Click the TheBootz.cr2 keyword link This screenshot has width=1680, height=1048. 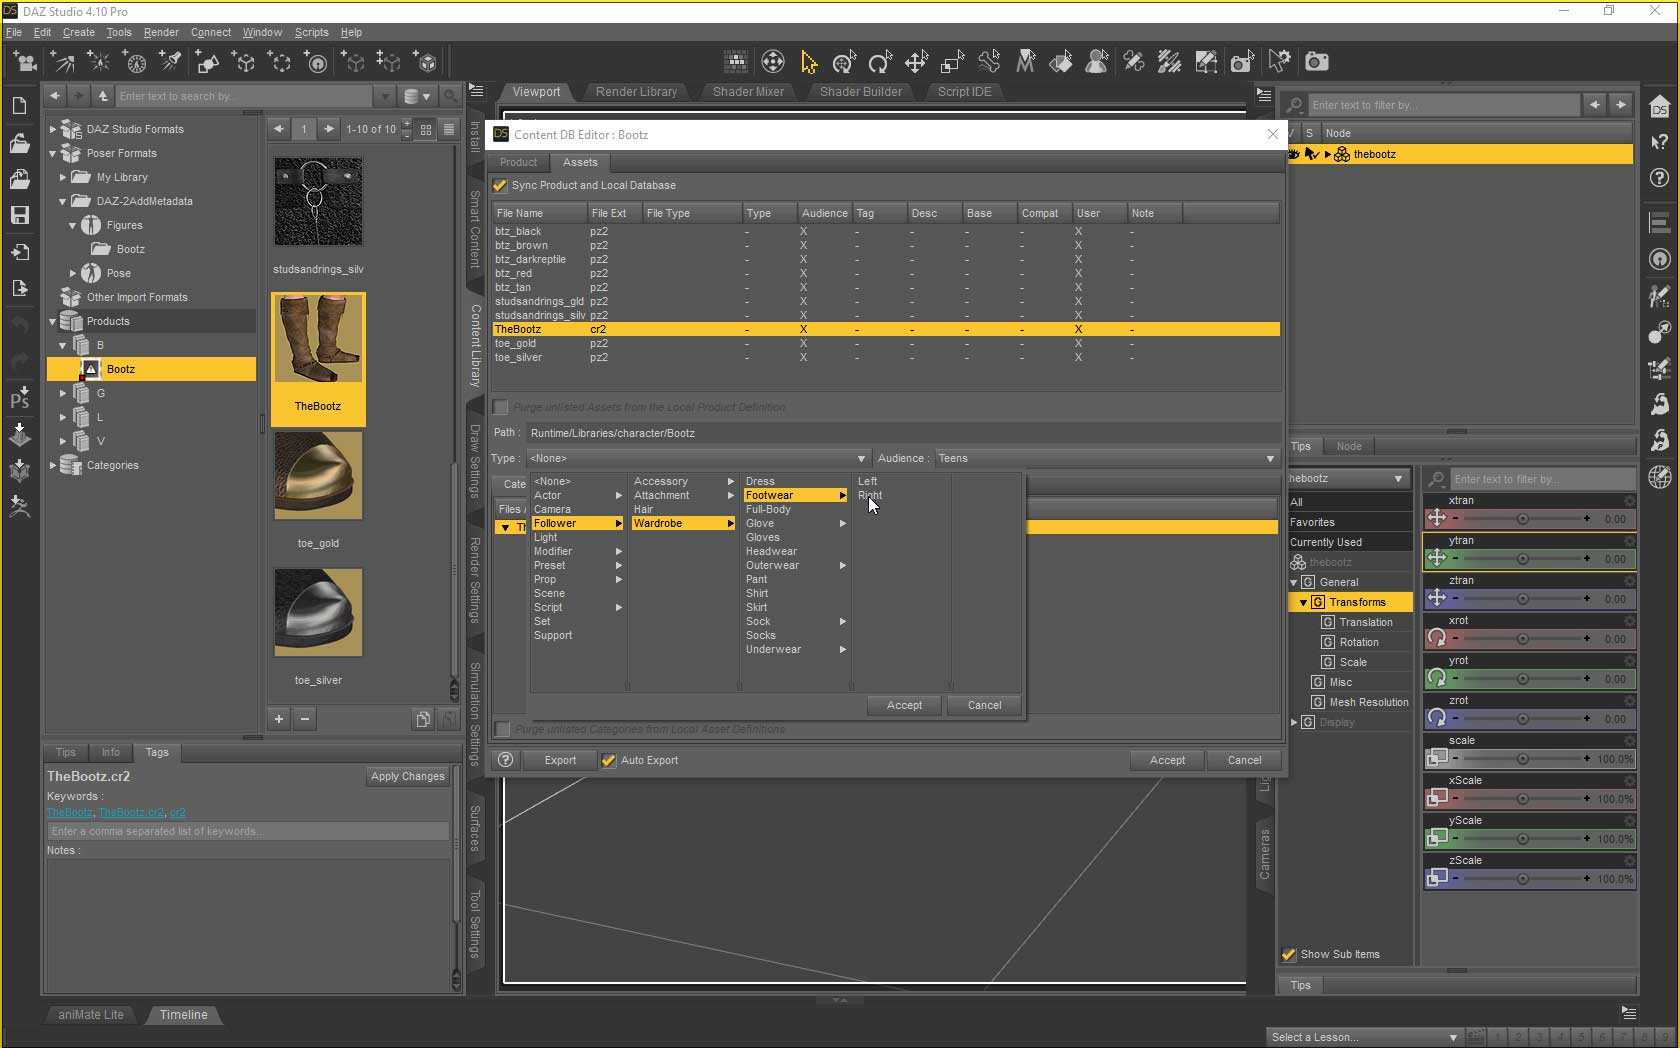tap(131, 812)
